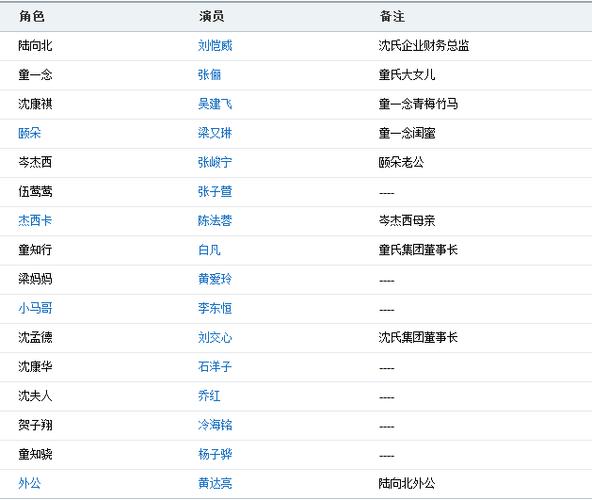Open actor link 吴建飞
The image size is (592, 500).
tap(215, 104)
